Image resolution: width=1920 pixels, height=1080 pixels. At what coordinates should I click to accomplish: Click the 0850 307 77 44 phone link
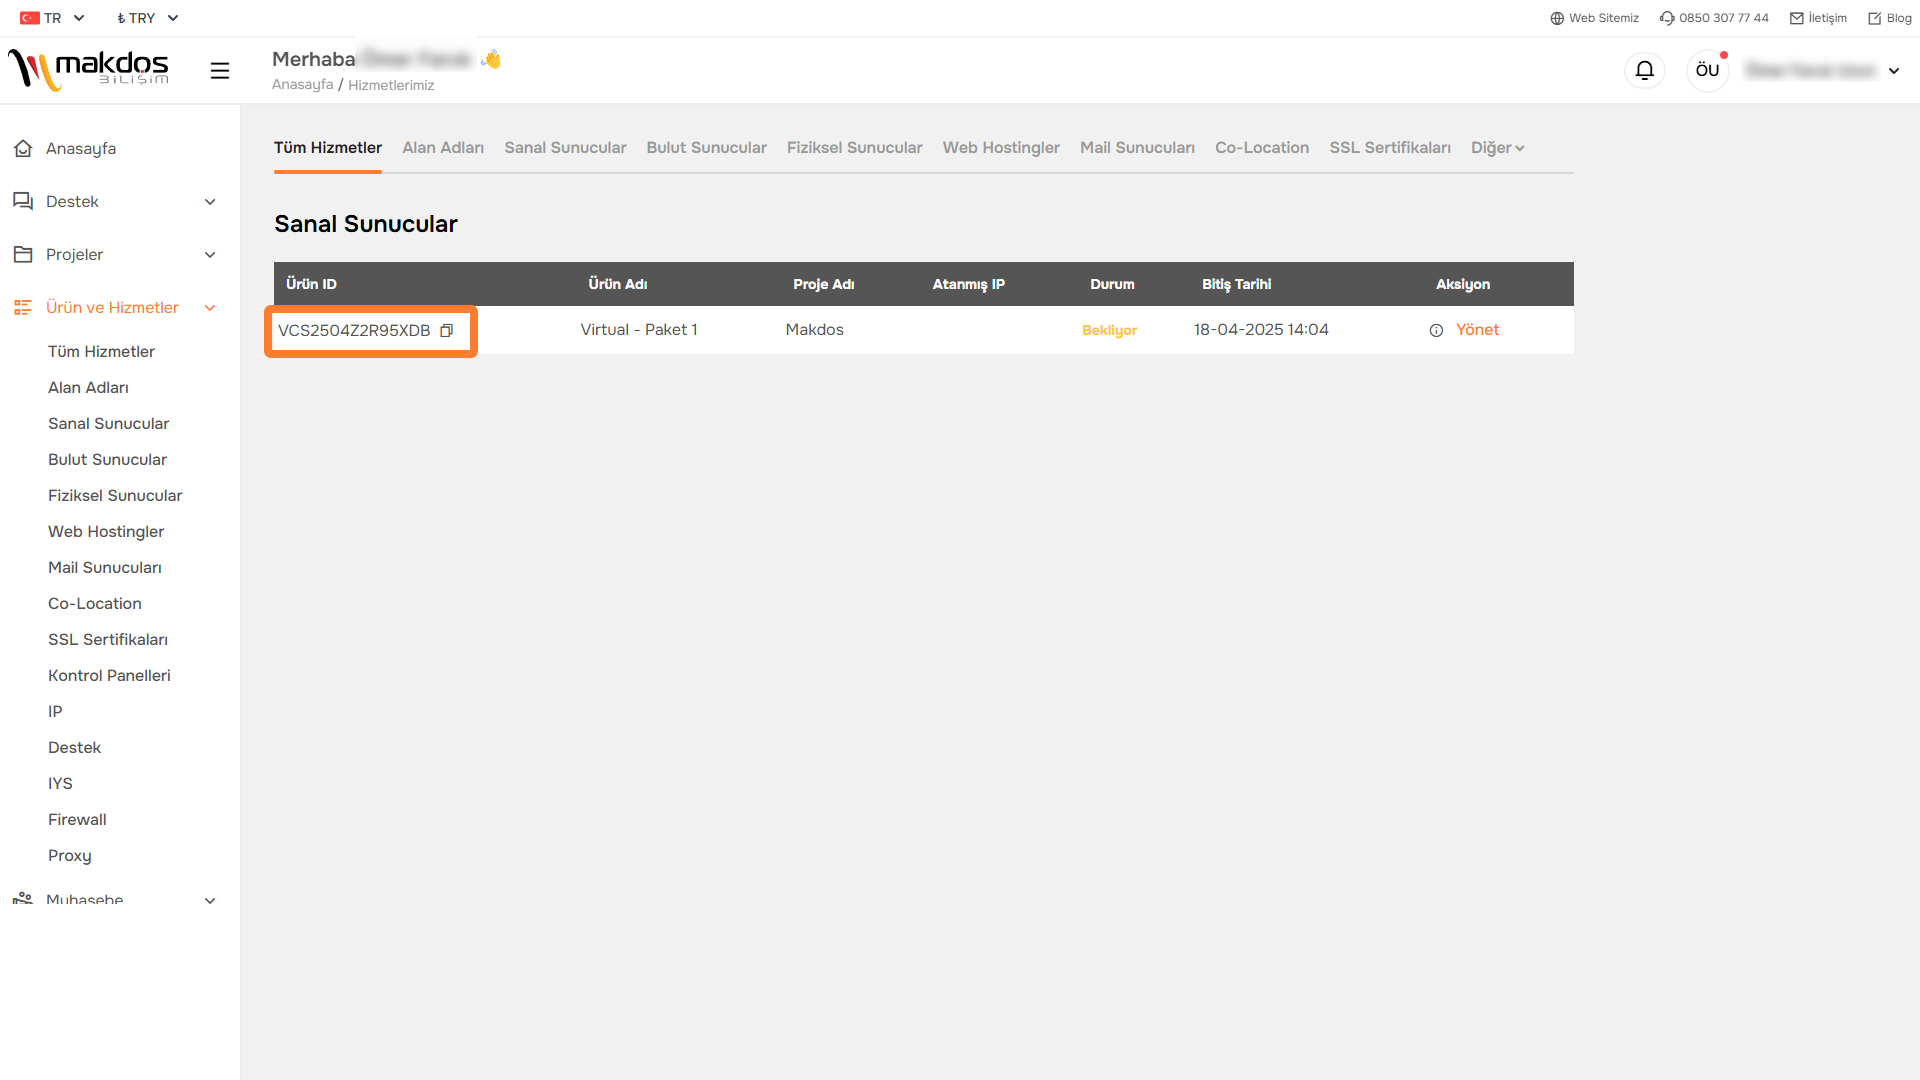(1724, 18)
